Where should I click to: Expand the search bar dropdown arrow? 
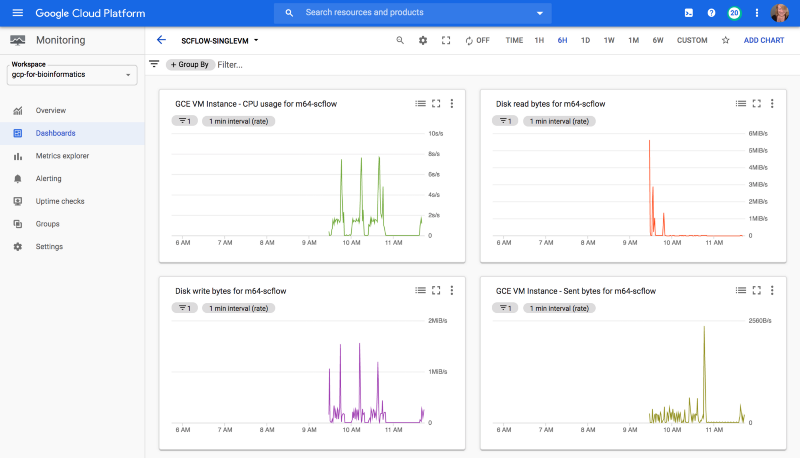(x=539, y=13)
